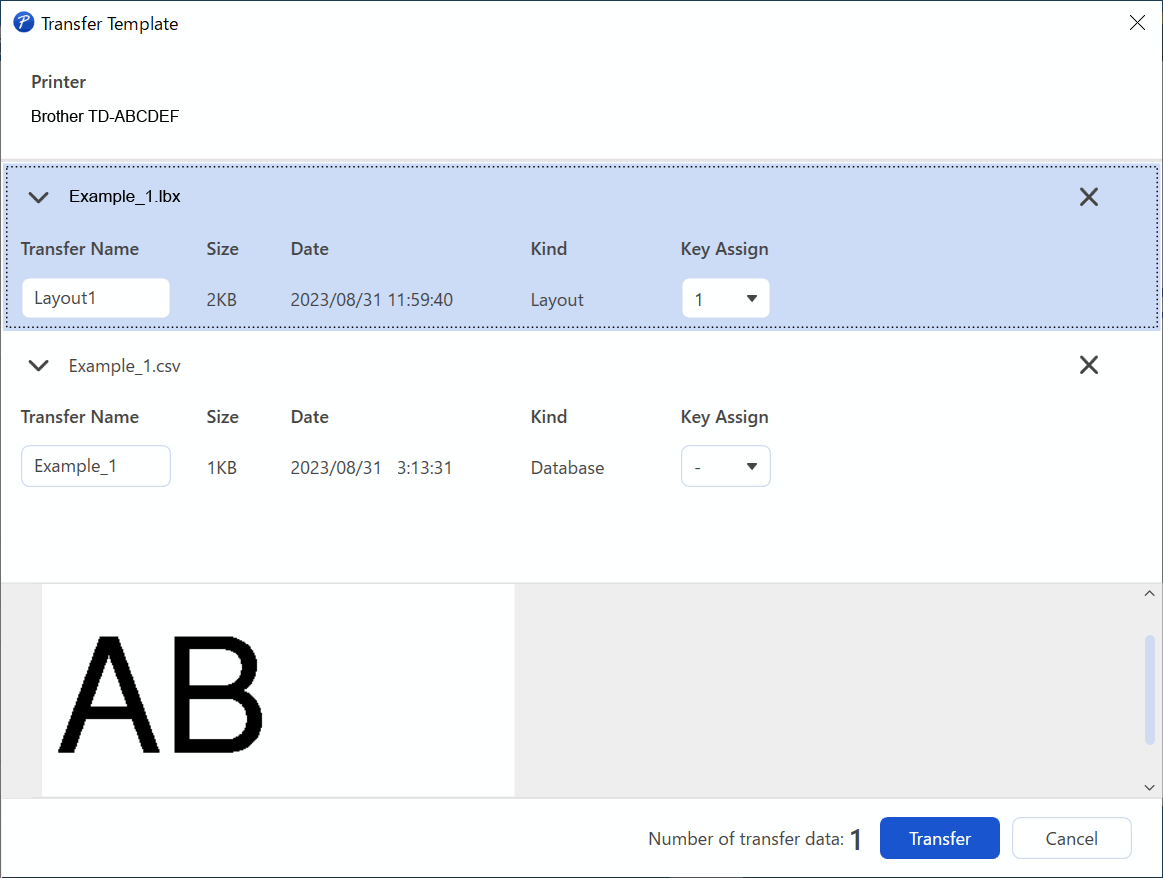Remove Example_1.lbx from the transfer list

1089,197
